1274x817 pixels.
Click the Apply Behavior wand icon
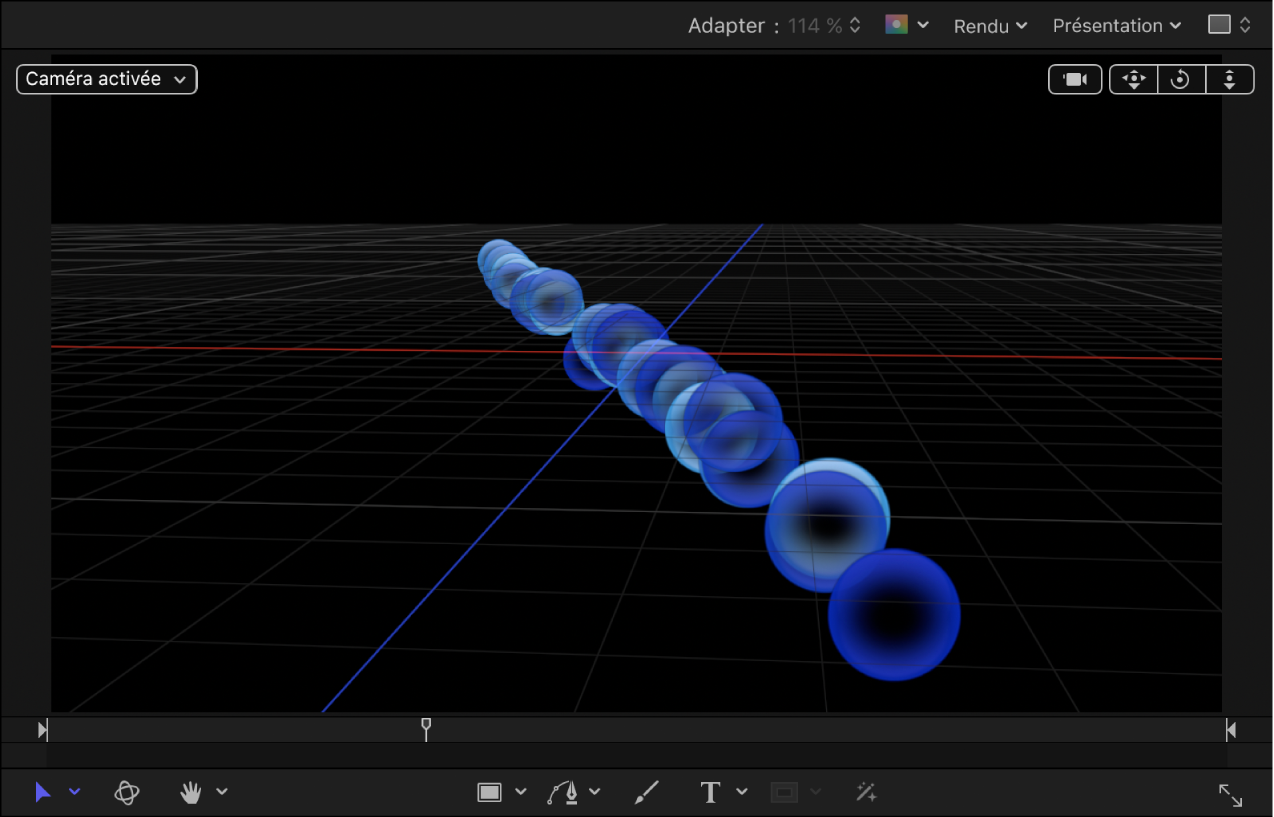point(866,791)
